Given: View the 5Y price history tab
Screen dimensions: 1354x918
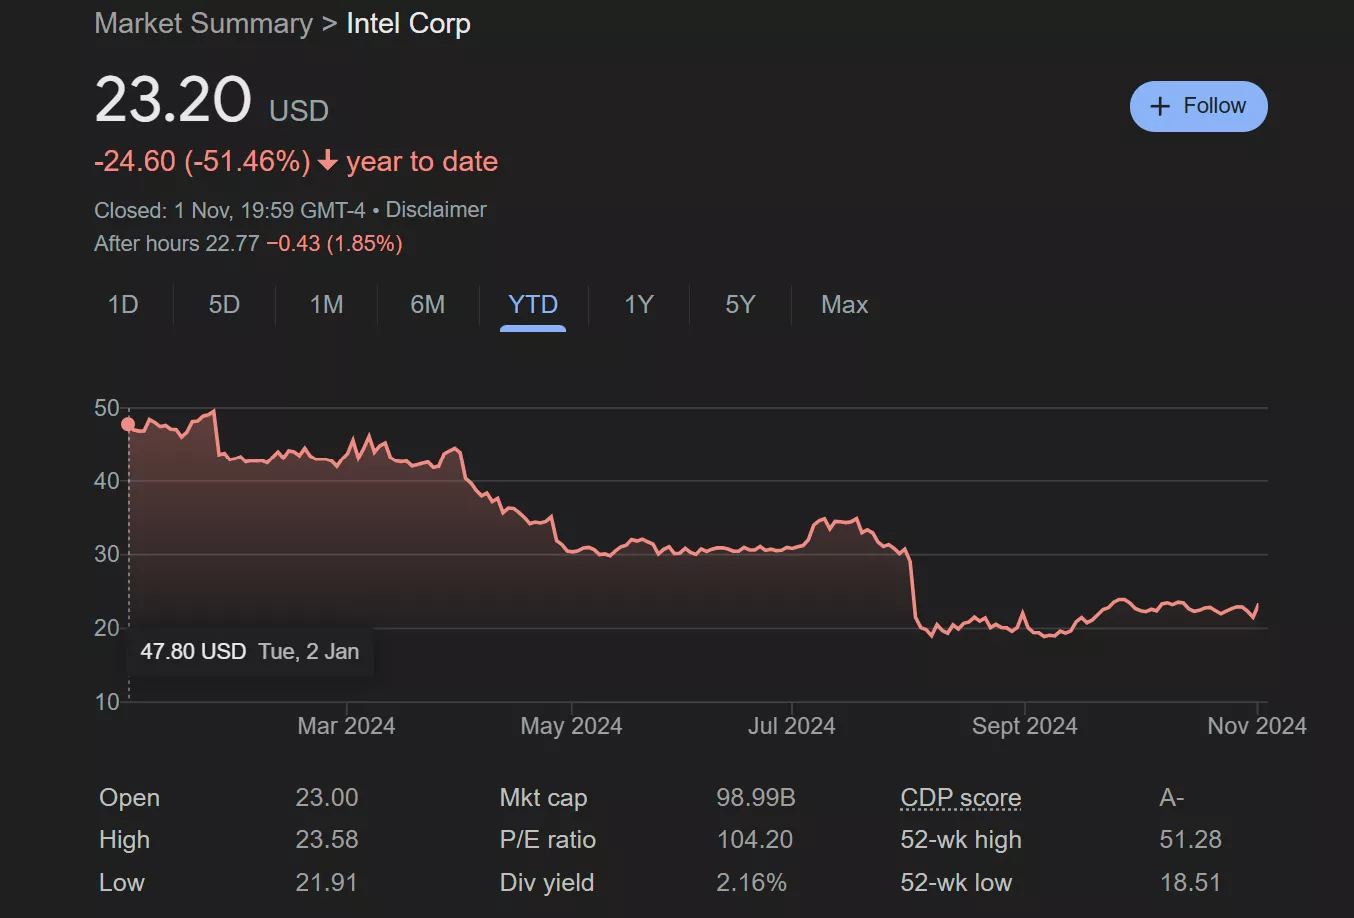Looking at the screenshot, I should [x=740, y=305].
